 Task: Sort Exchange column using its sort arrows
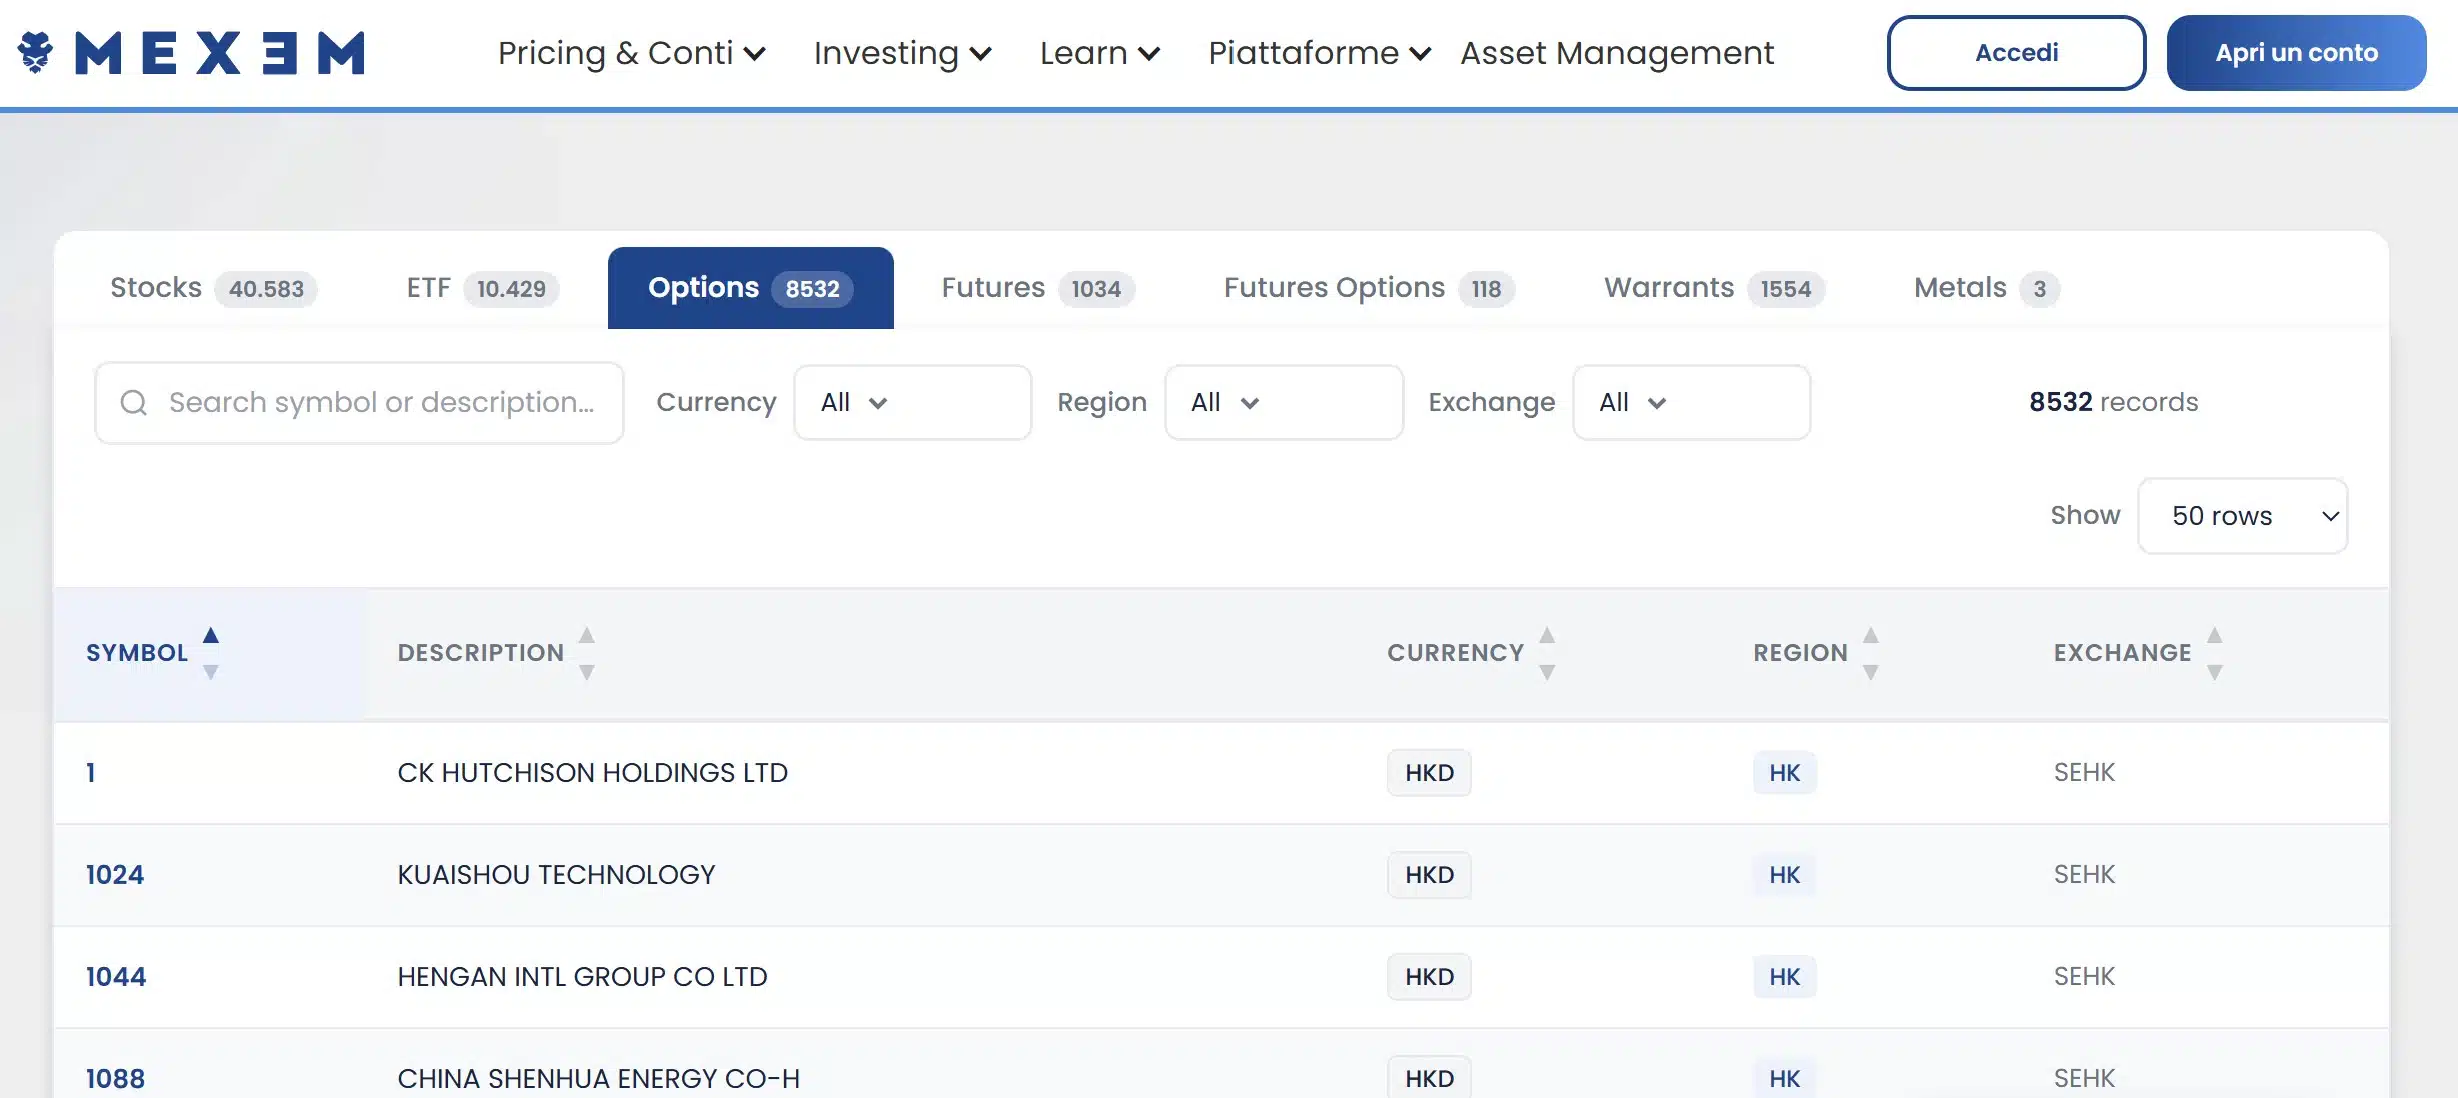(x=2216, y=652)
